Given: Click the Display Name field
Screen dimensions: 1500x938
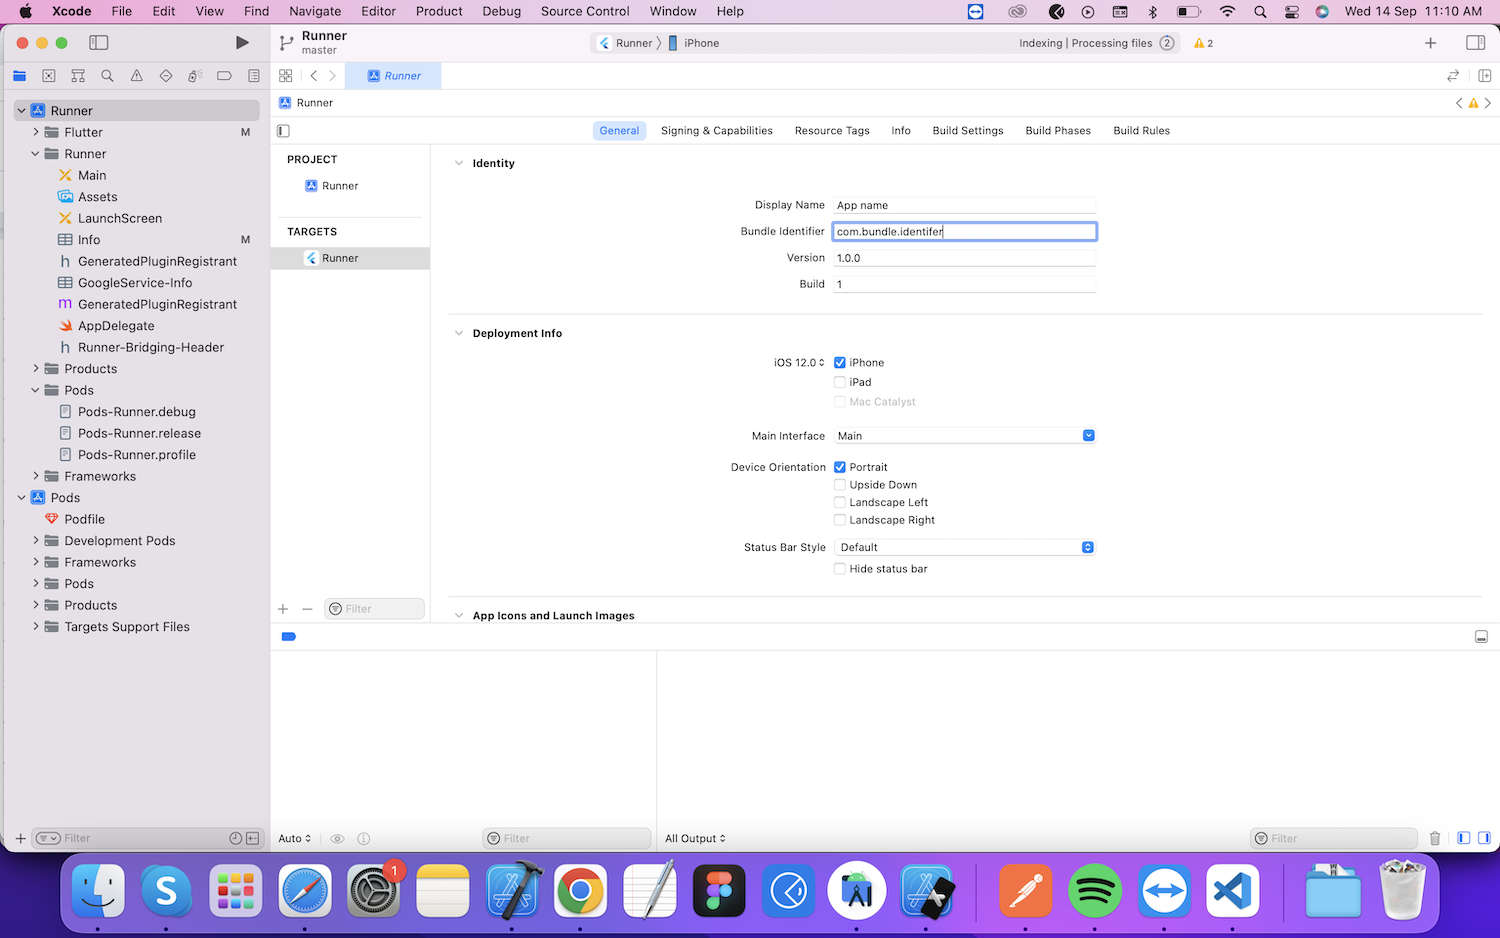Looking at the screenshot, I should pos(965,205).
